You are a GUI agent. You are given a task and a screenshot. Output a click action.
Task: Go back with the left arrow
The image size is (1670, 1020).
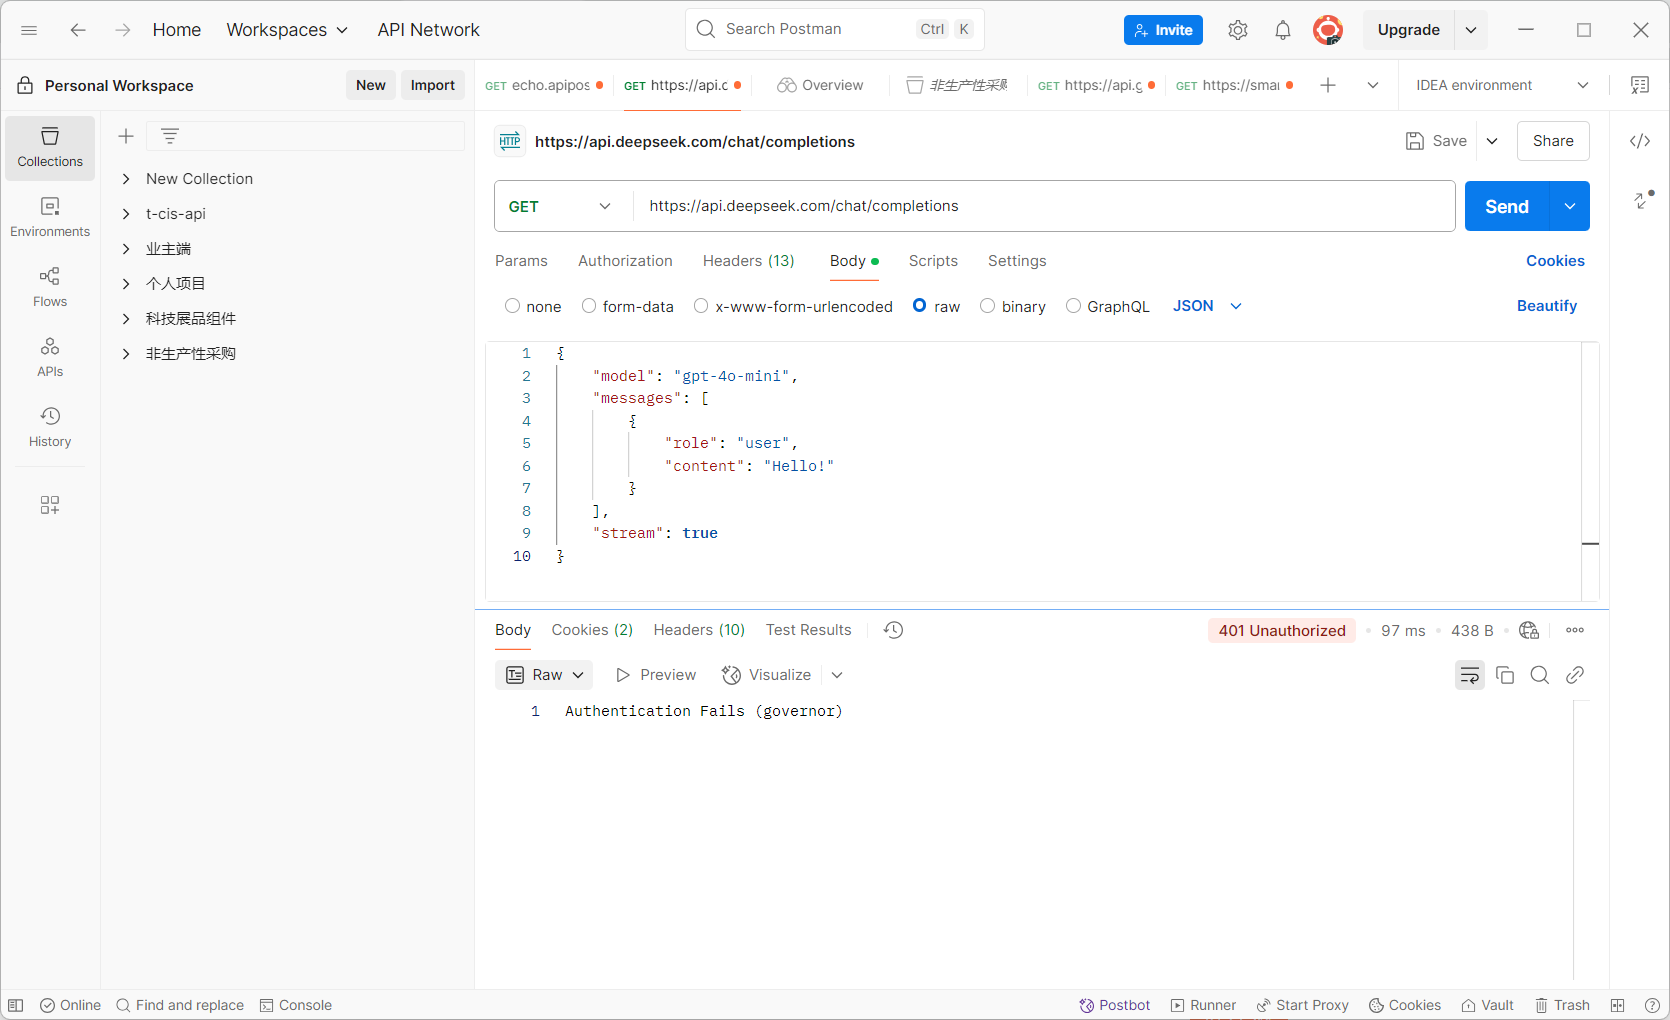coord(78,30)
